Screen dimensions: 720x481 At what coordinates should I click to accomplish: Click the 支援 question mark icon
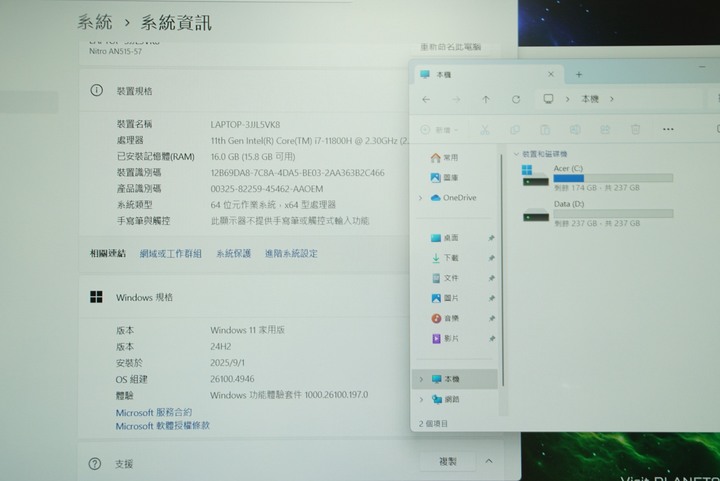point(95,464)
